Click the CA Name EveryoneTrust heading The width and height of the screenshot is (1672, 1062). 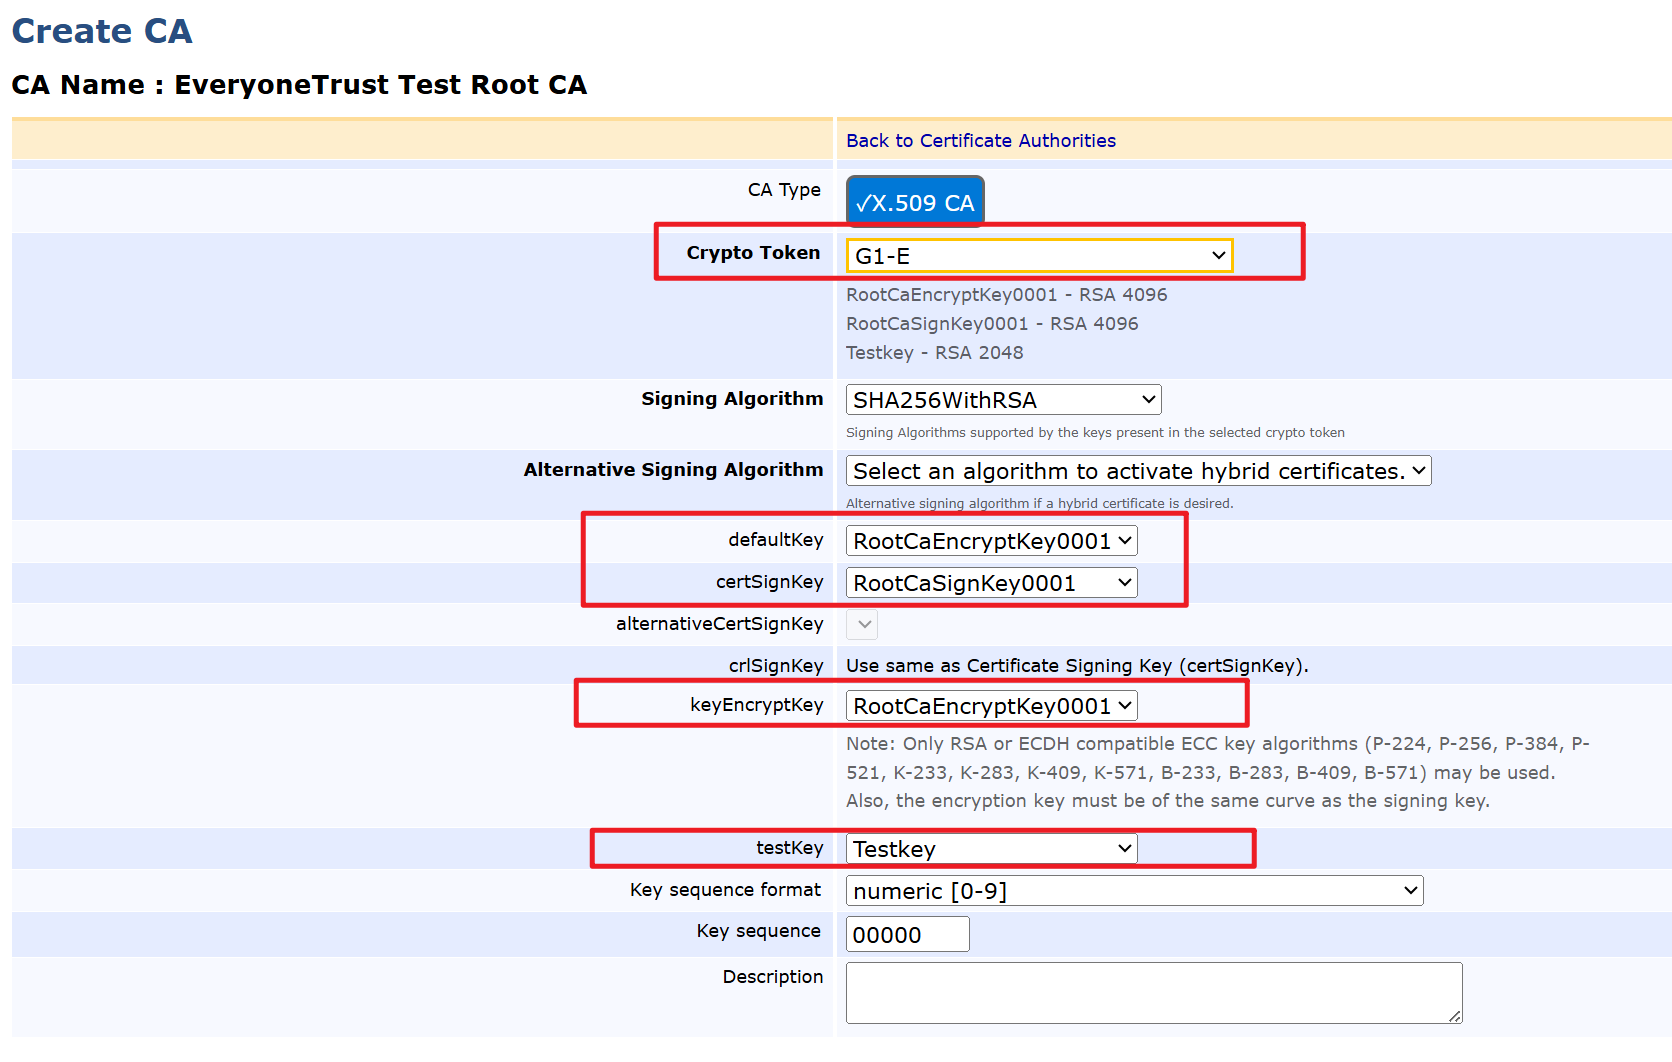point(299,85)
